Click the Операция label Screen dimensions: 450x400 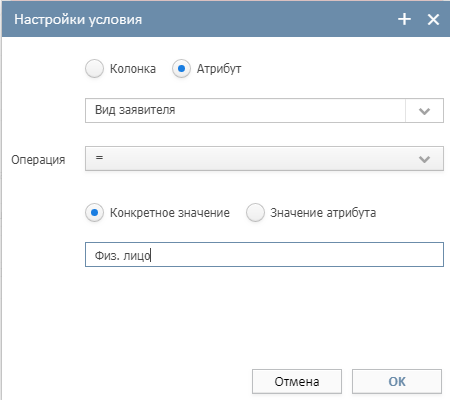coord(38,160)
